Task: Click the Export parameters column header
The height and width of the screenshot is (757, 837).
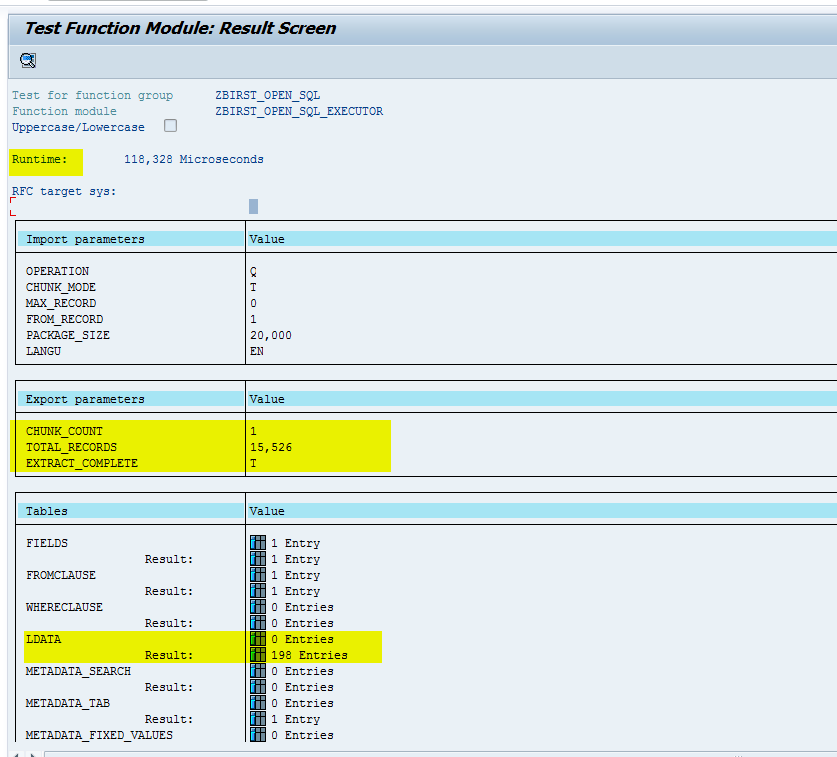Action: tap(85, 399)
